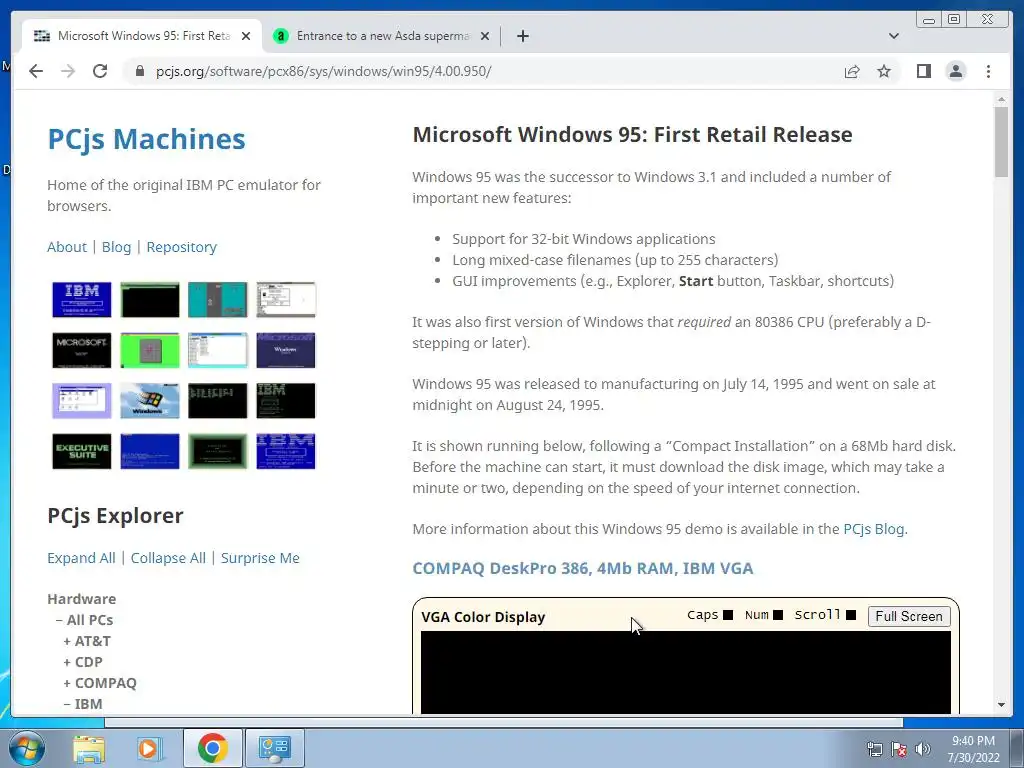Screen dimensions: 1024x768
Task: Open the blue IBM thumbnail in first row
Action: click(x=82, y=300)
